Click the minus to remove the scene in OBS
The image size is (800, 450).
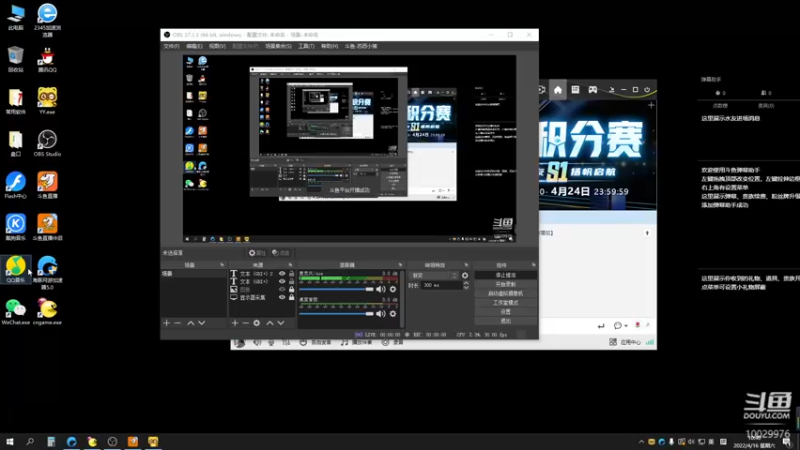pyautogui.click(x=178, y=323)
